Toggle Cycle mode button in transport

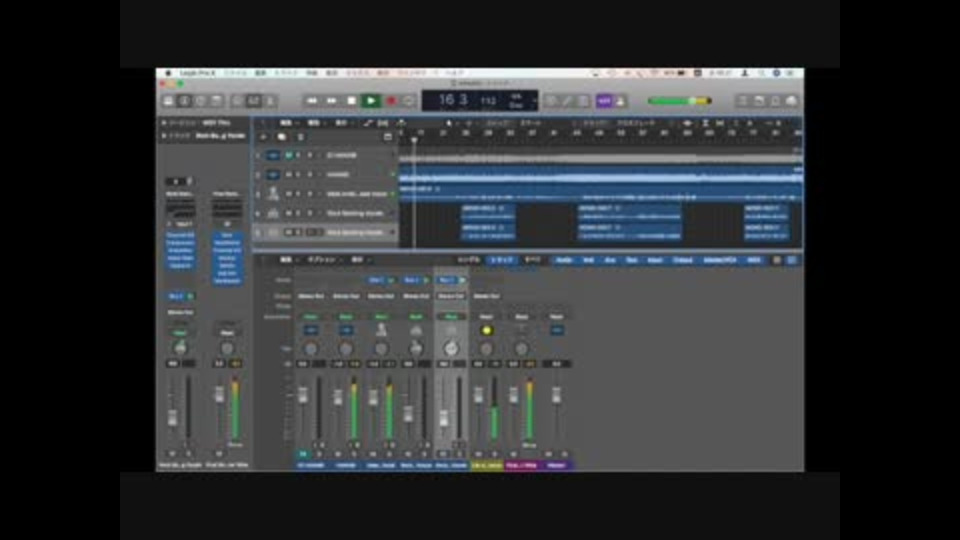pos(408,101)
